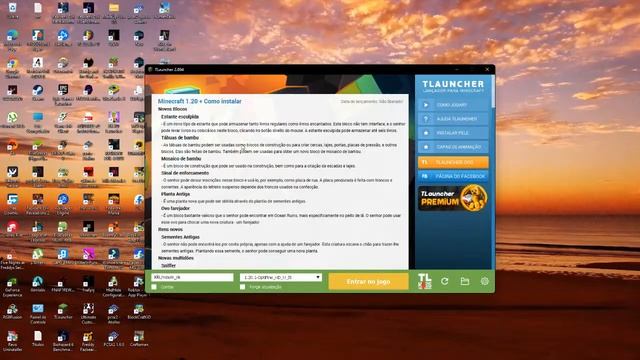Image resolution: width=640 pixels, height=360 pixels.
Task: Click the 'Novos Blocos' section heading
Action: tap(172, 109)
